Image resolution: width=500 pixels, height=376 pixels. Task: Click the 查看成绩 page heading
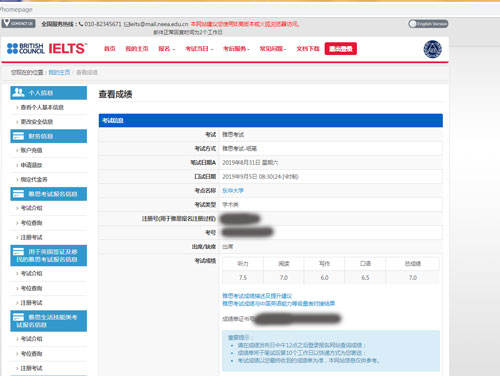pos(115,94)
